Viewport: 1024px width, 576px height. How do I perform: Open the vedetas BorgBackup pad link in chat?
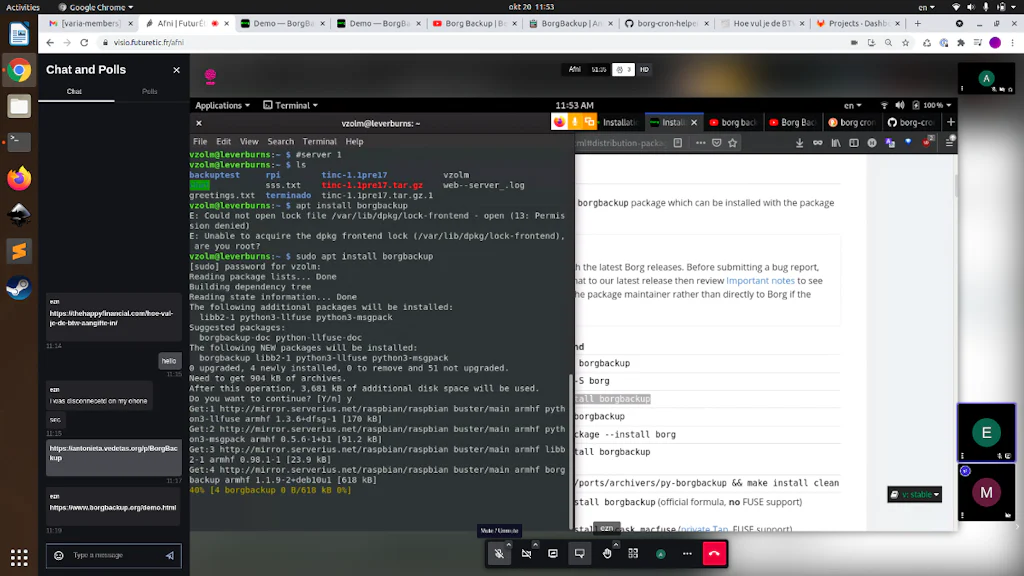pos(114,453)
